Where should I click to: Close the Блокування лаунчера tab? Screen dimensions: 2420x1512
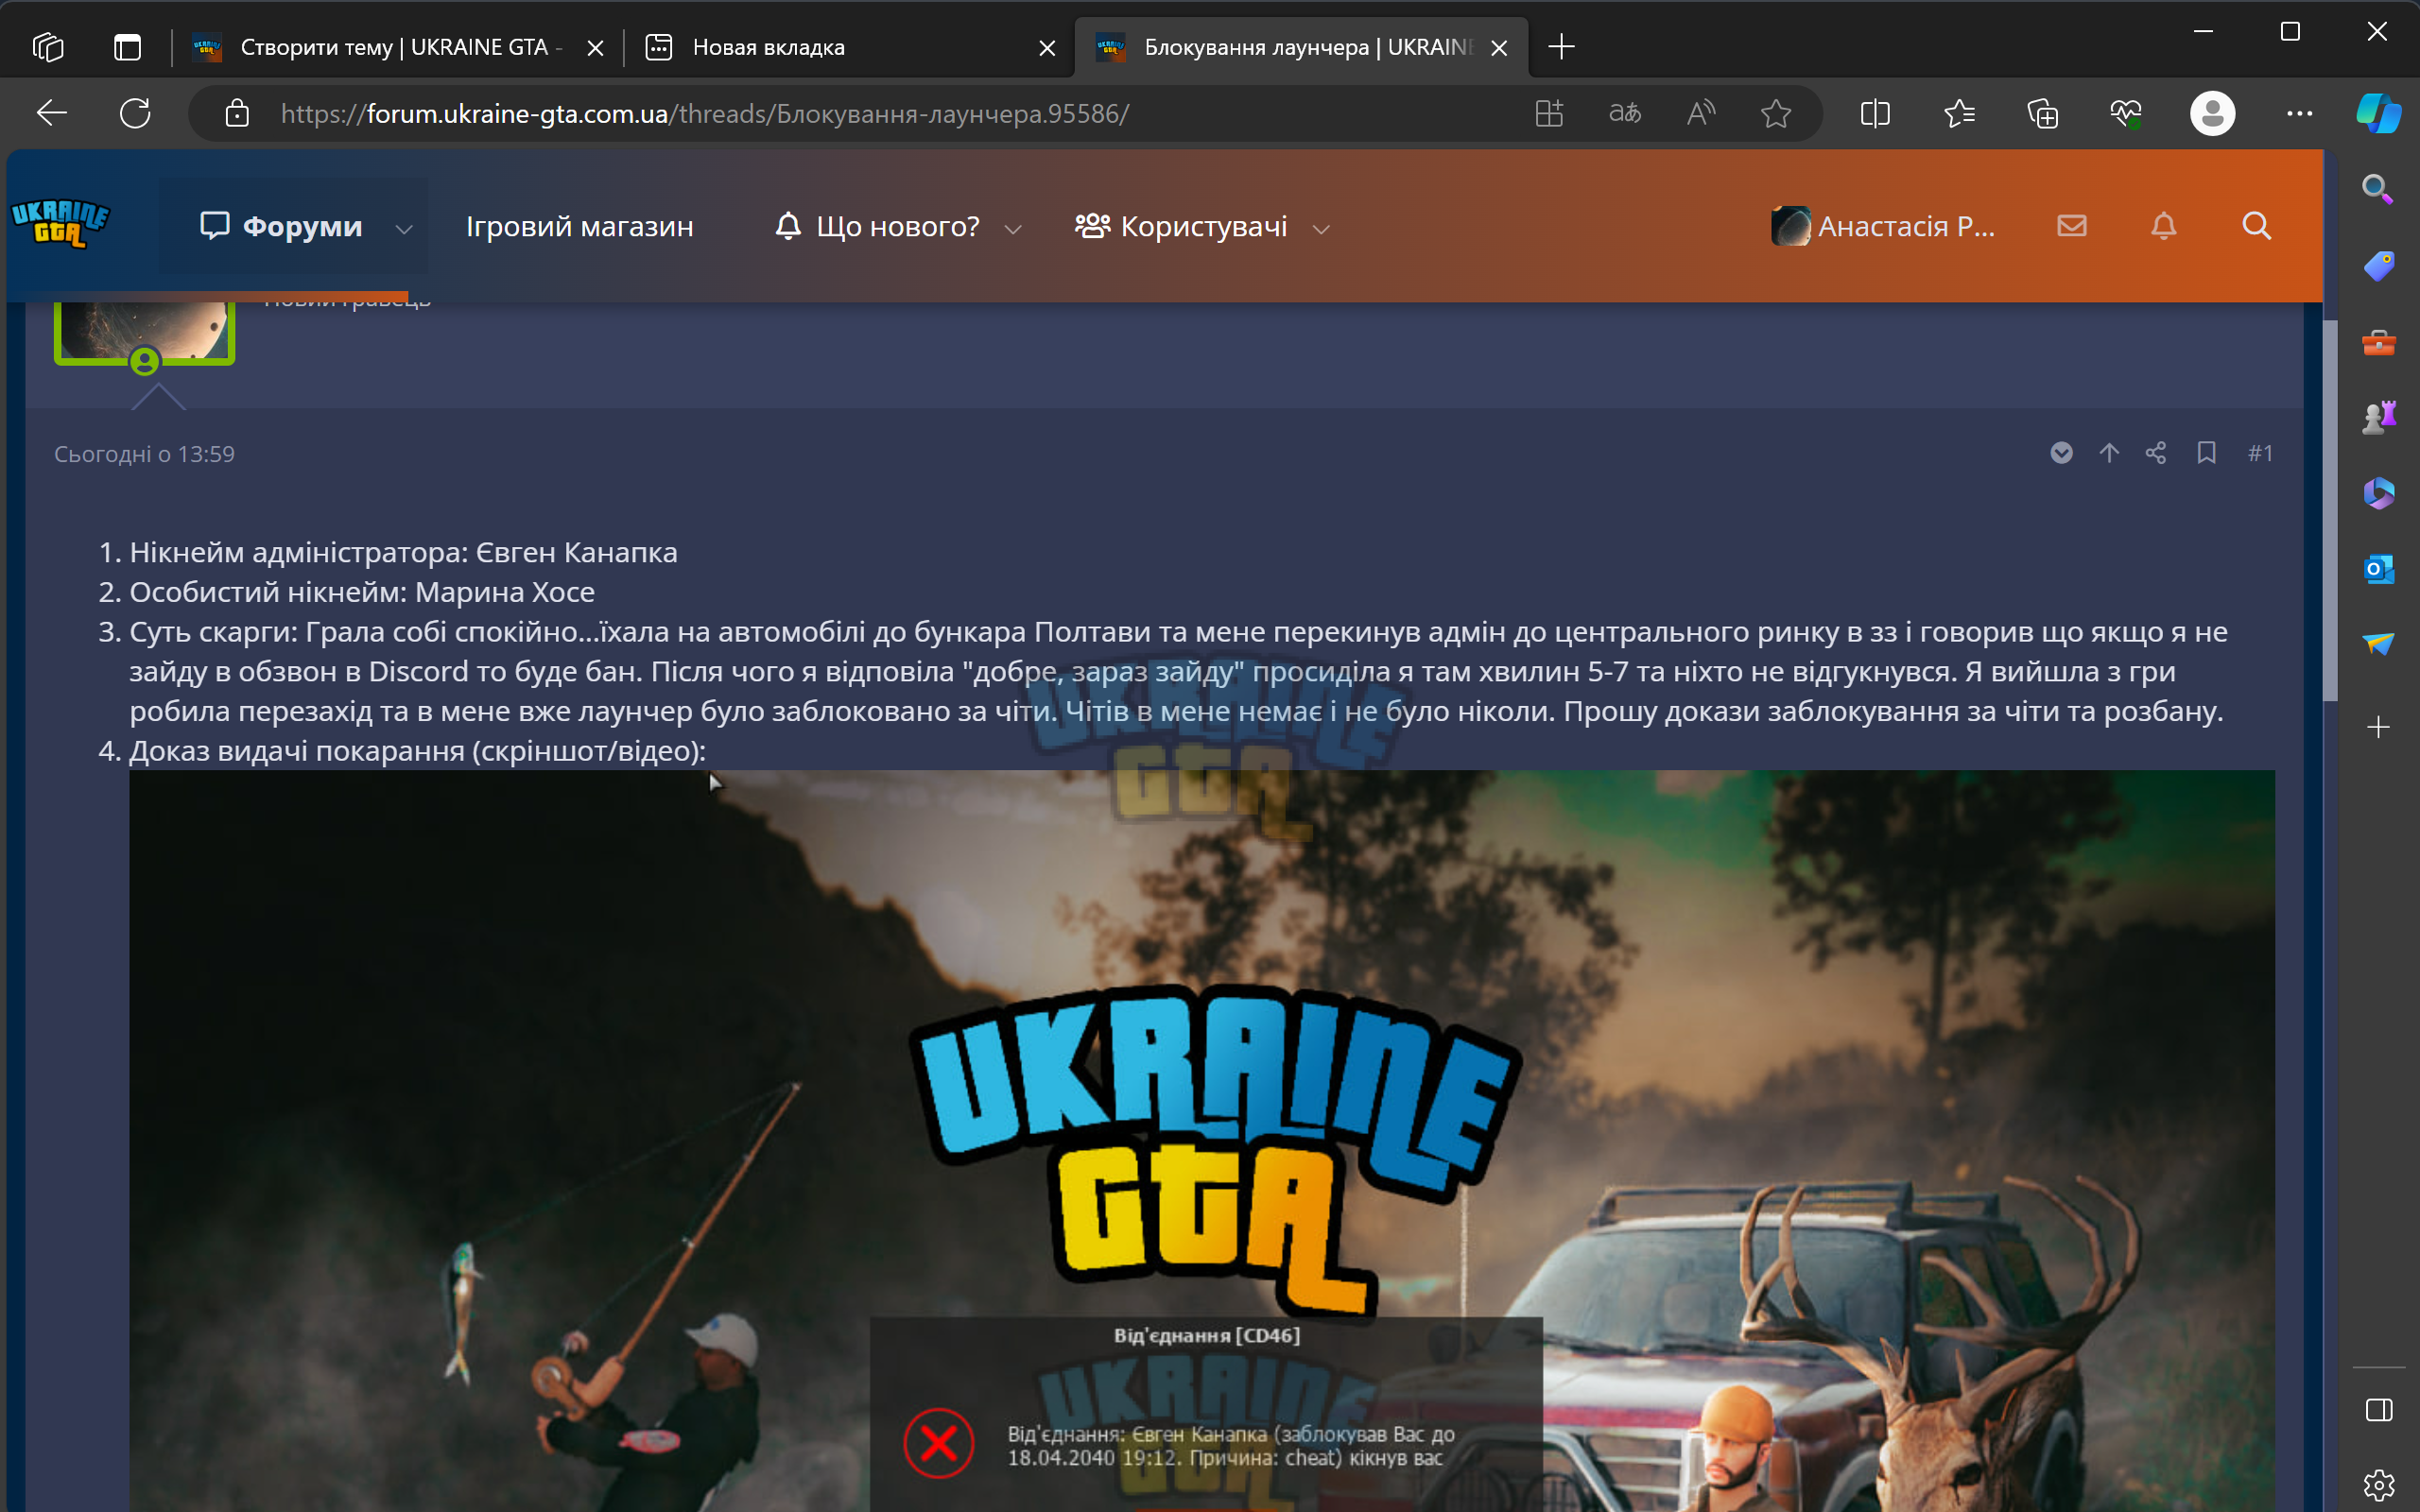point(1499,47)
